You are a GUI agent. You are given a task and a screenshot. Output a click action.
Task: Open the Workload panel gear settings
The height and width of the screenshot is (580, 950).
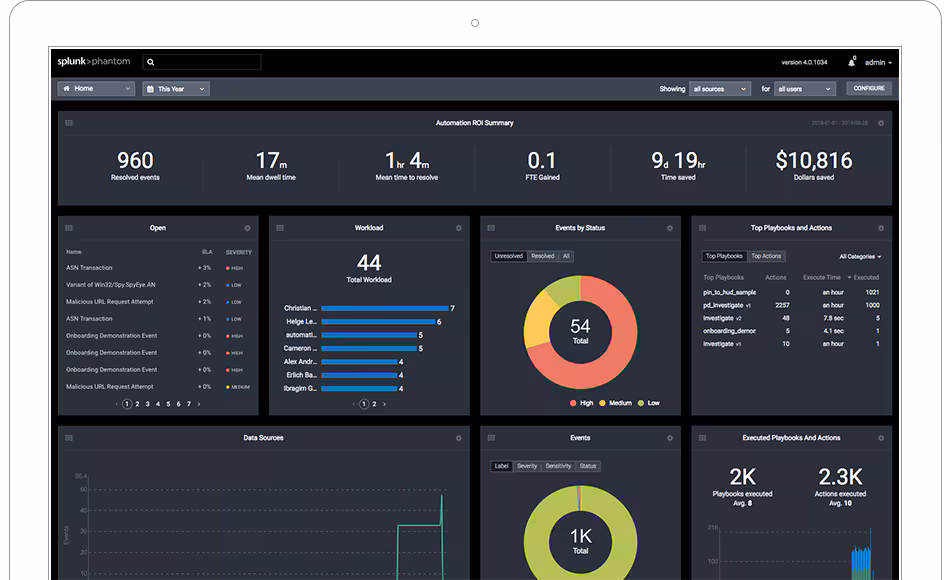coord(459,228)
